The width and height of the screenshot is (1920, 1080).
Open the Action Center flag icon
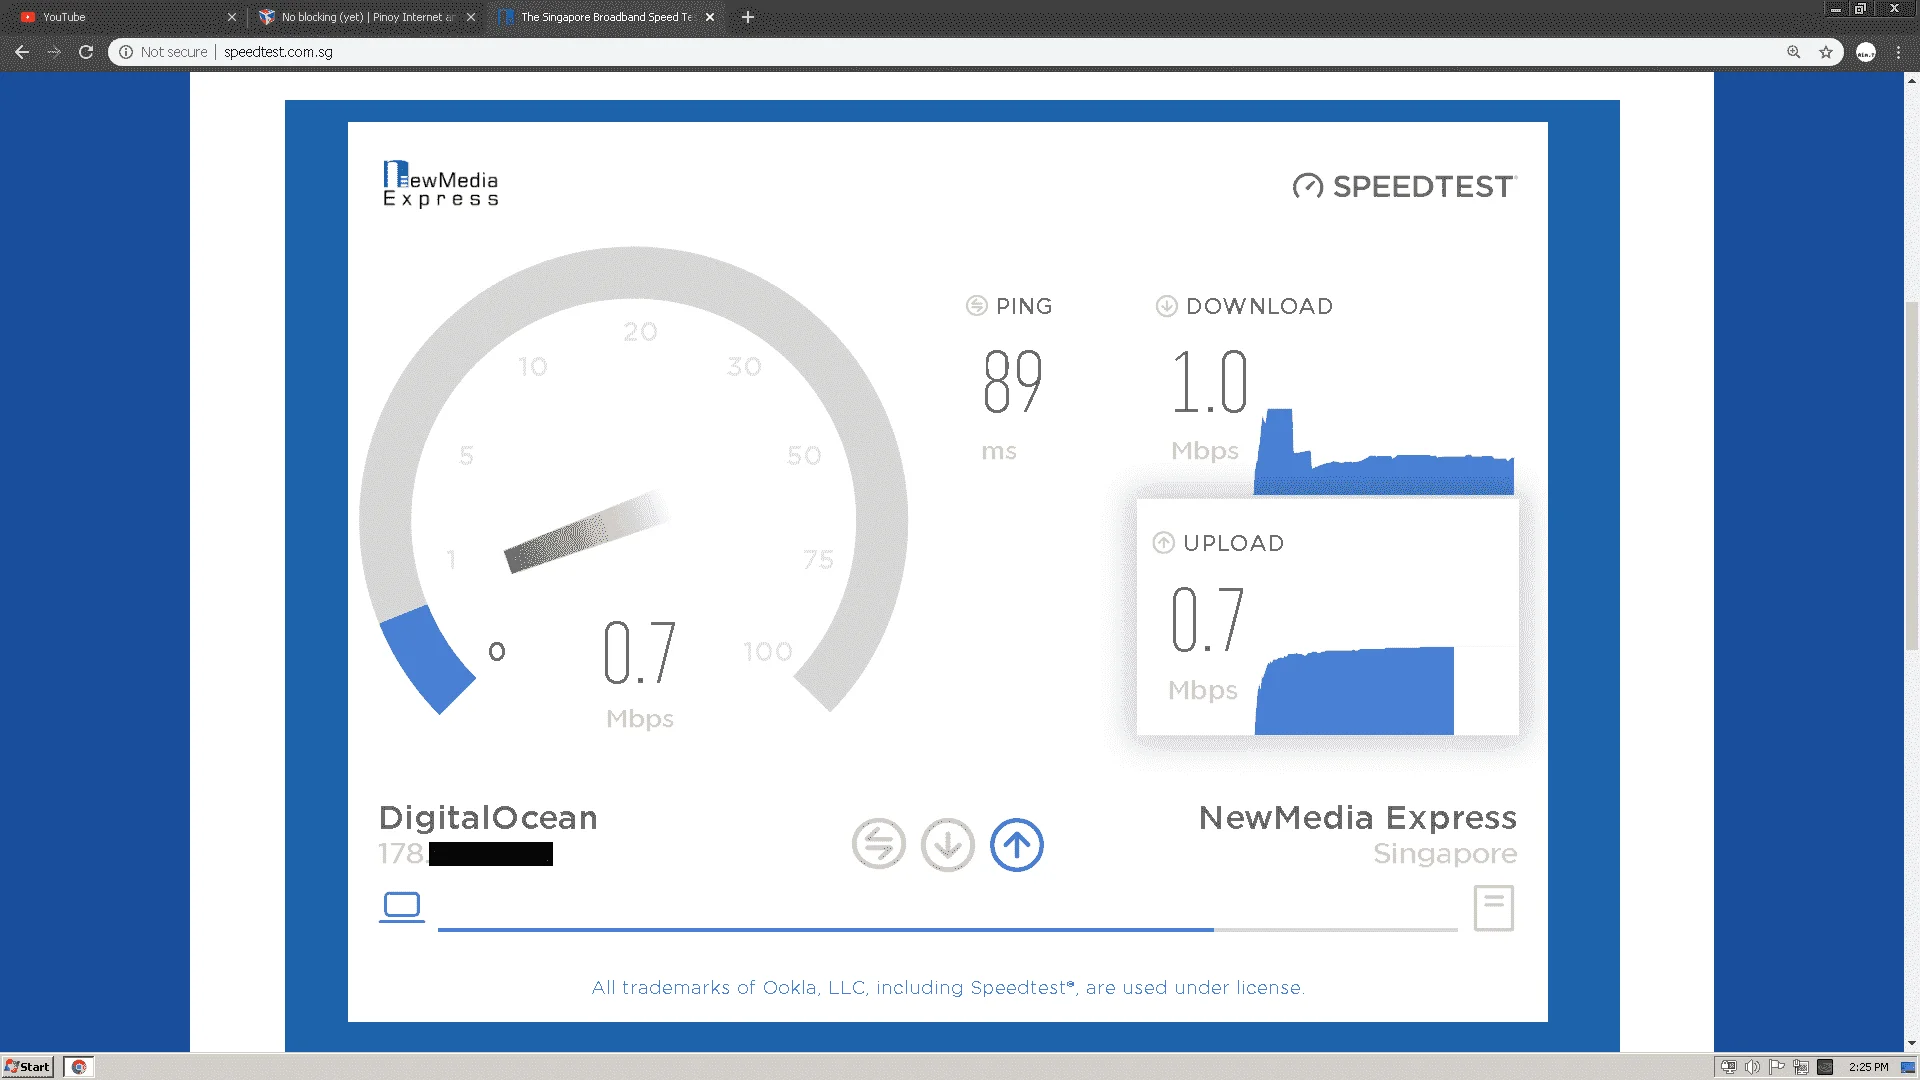coord(1777,1067)
